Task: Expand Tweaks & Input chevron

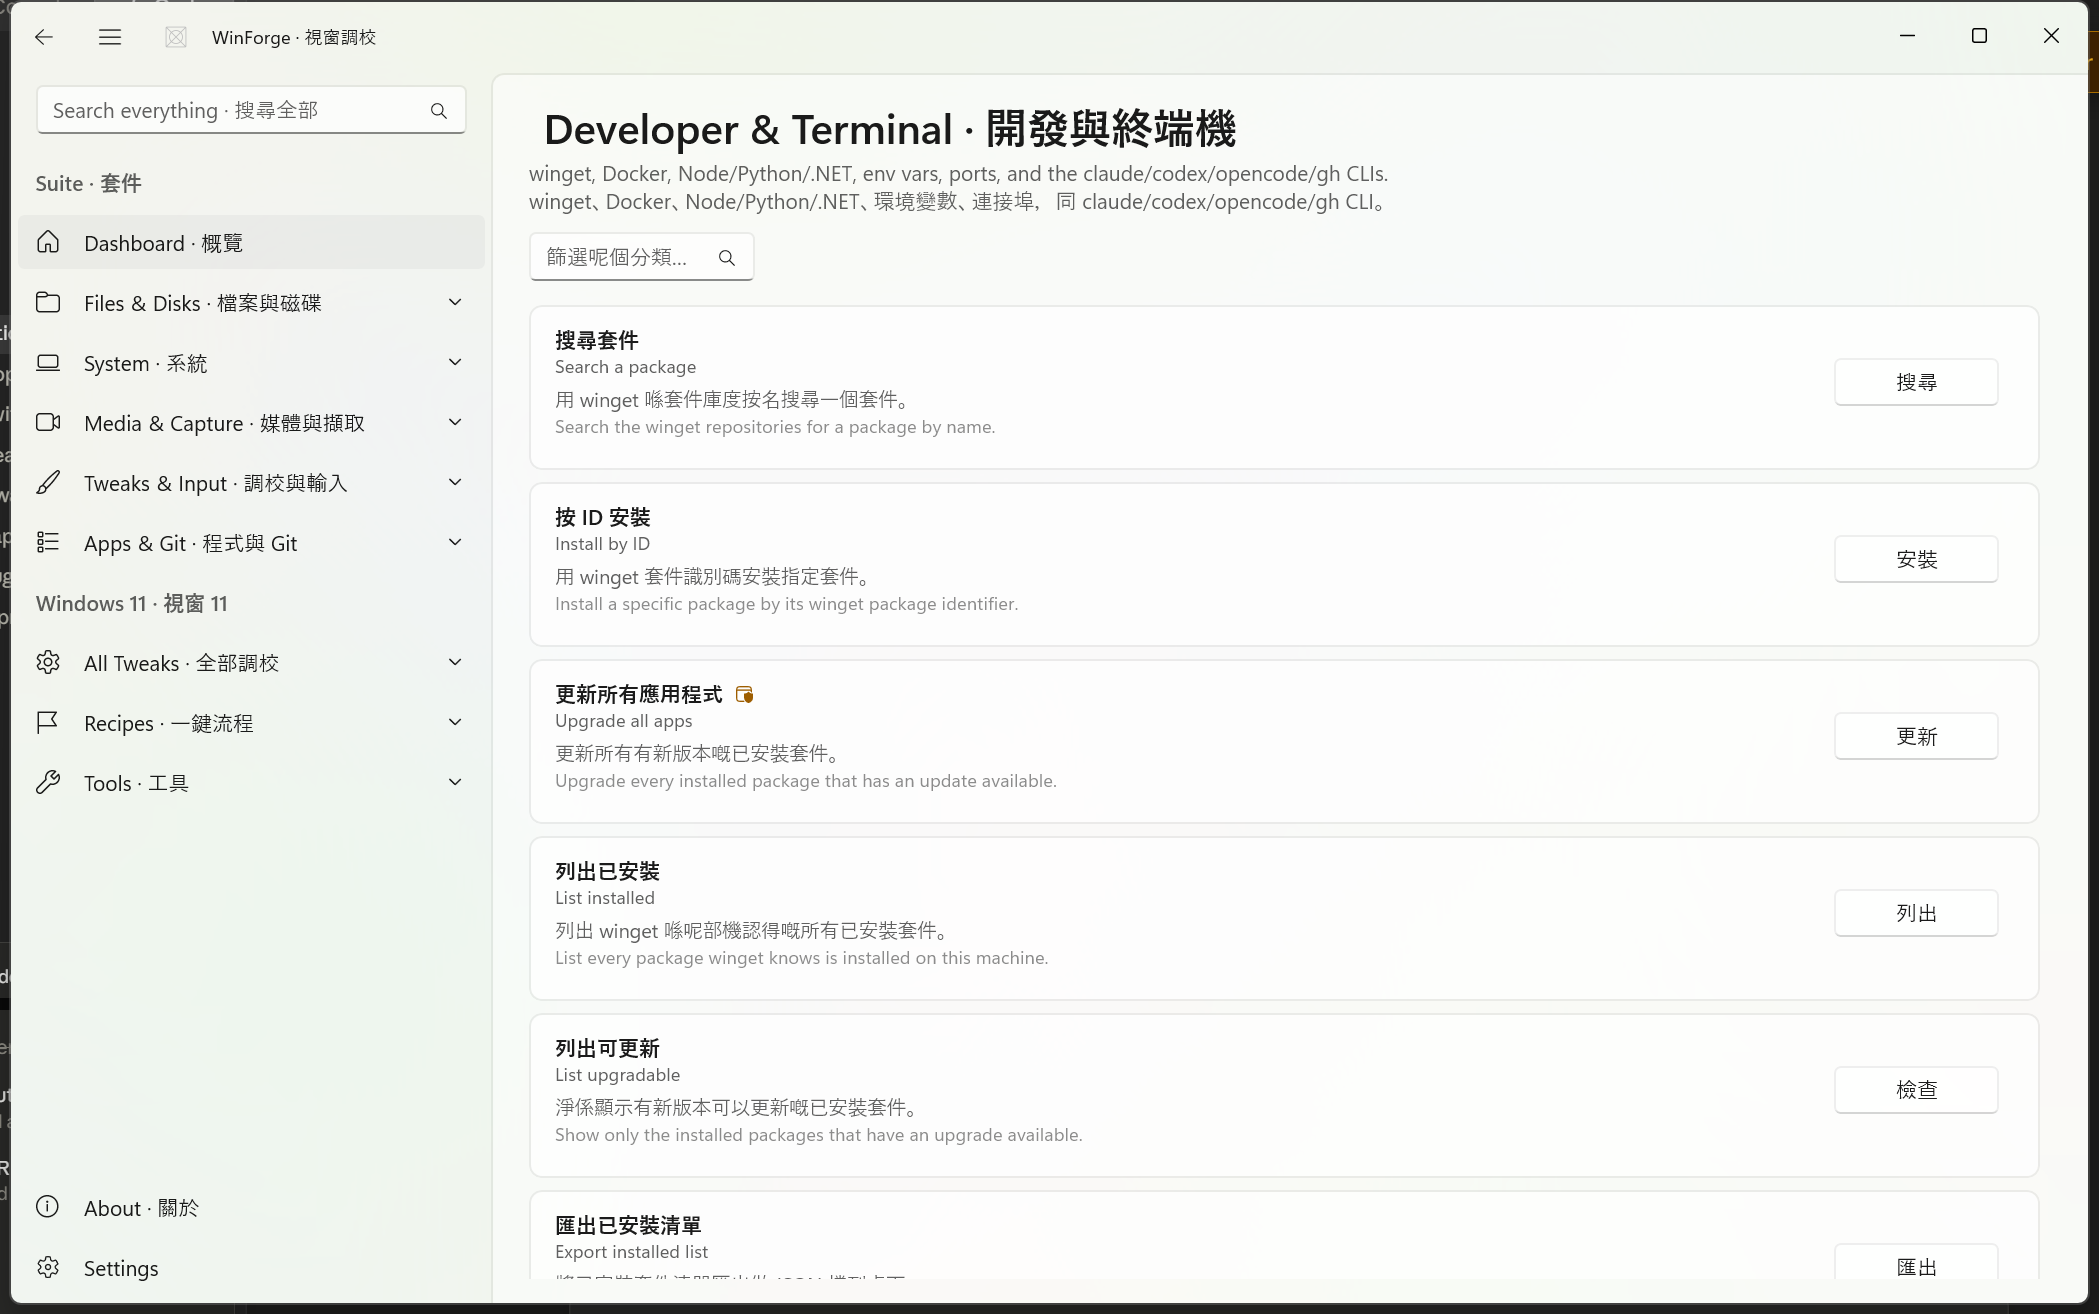Action: click(x=455, y=482)
